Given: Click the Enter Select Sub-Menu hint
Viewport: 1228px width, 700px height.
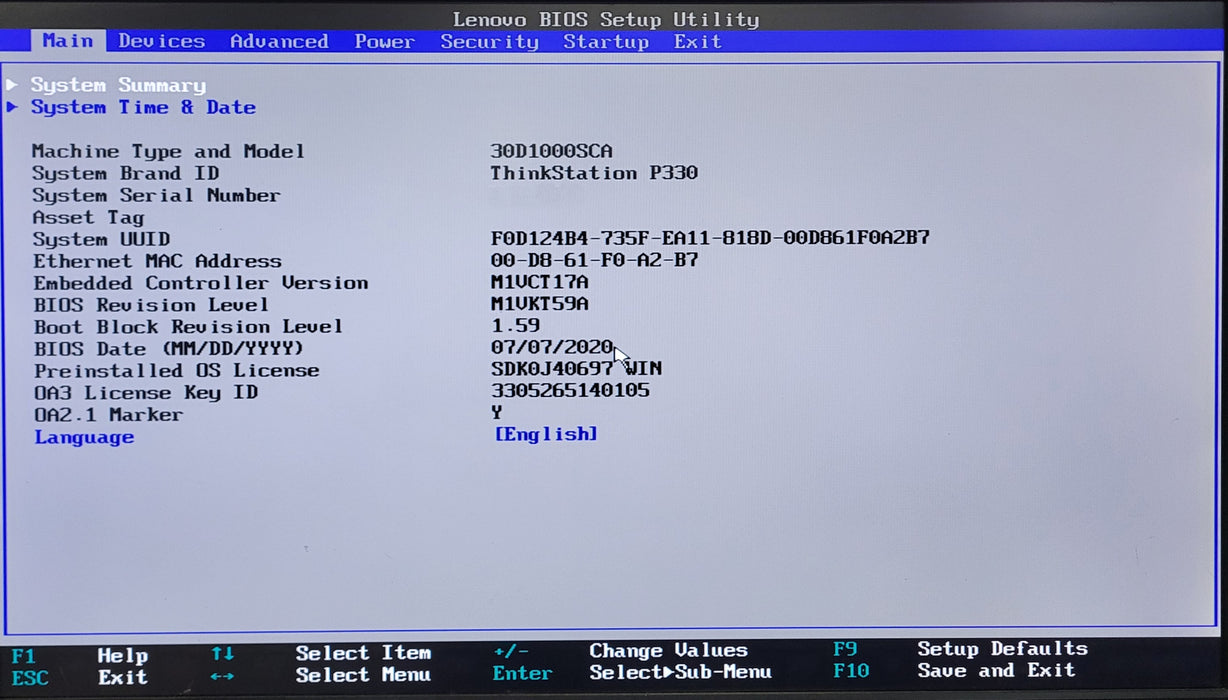Looking at the screenshot, I should [x=632, y=673].
